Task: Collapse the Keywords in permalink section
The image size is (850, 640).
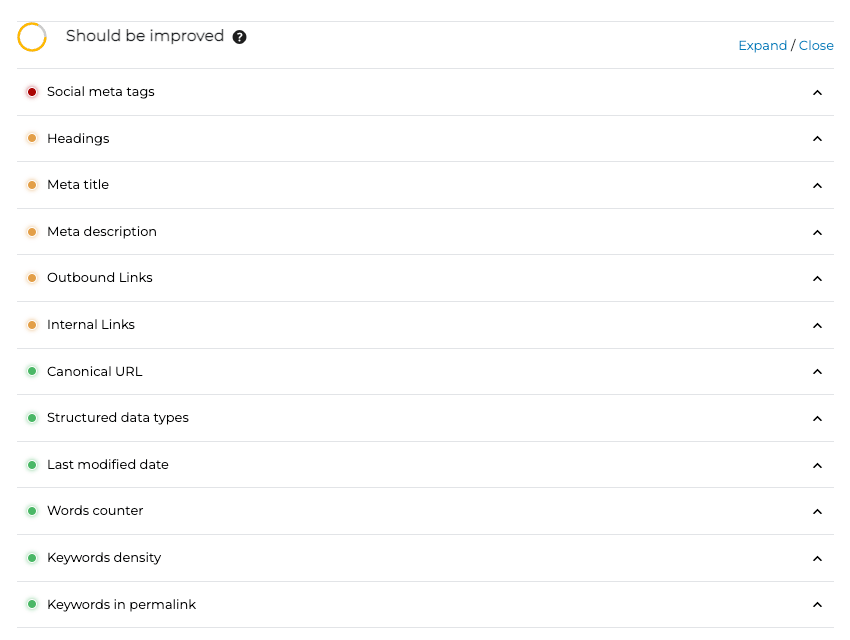Action: 817,604
